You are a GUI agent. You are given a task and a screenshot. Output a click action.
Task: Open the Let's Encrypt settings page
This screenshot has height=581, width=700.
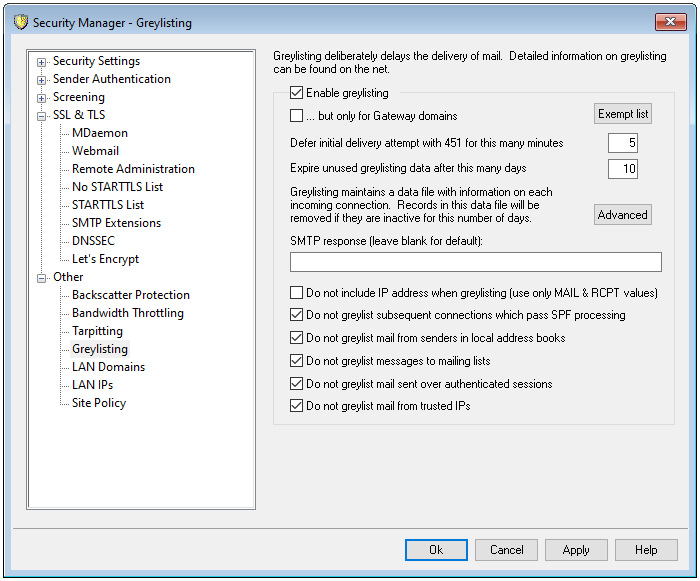click(105, 259)
